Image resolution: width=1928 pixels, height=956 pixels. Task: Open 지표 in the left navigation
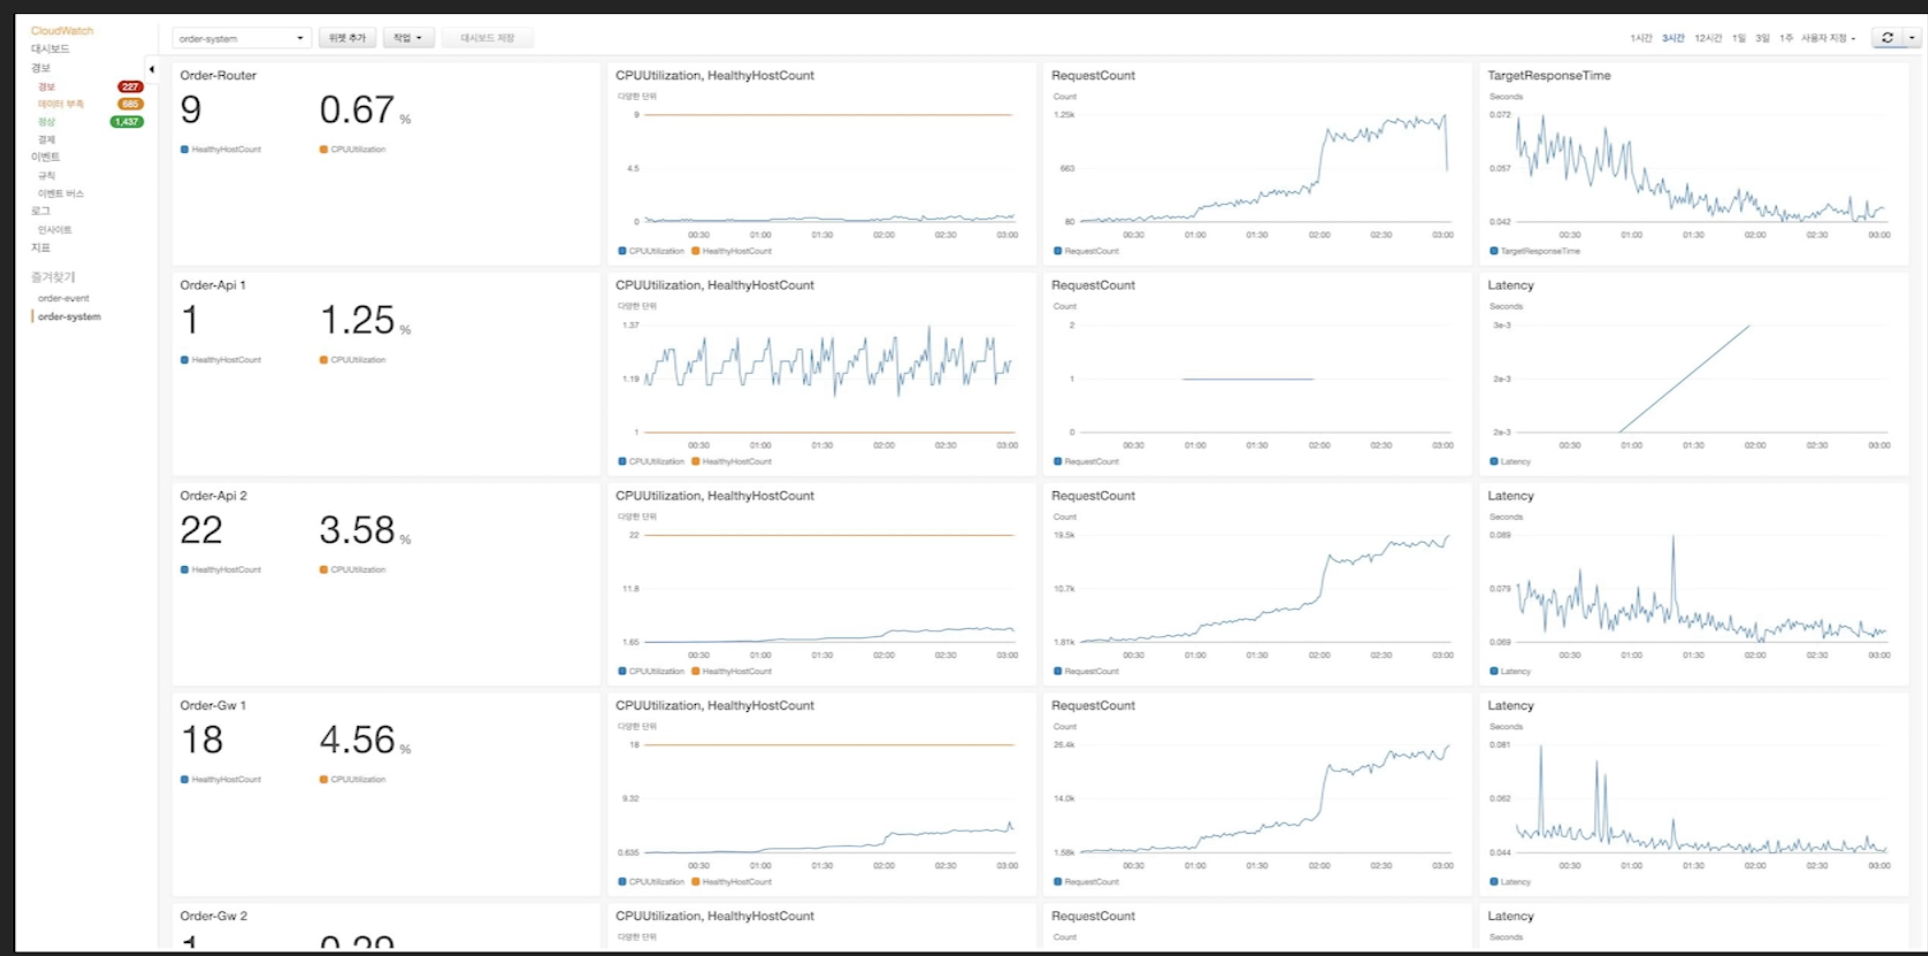[40, 248]
